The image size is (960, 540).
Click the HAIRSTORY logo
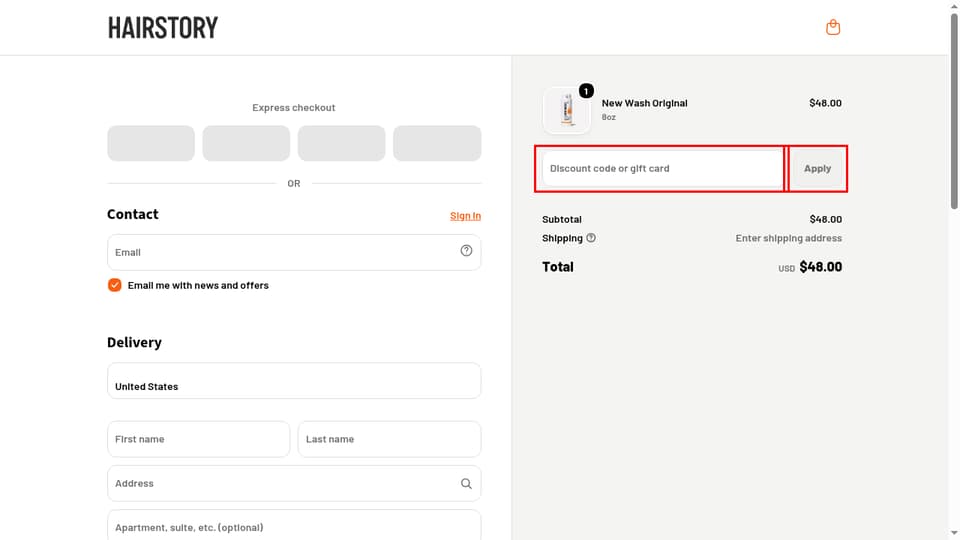[163, 28]
